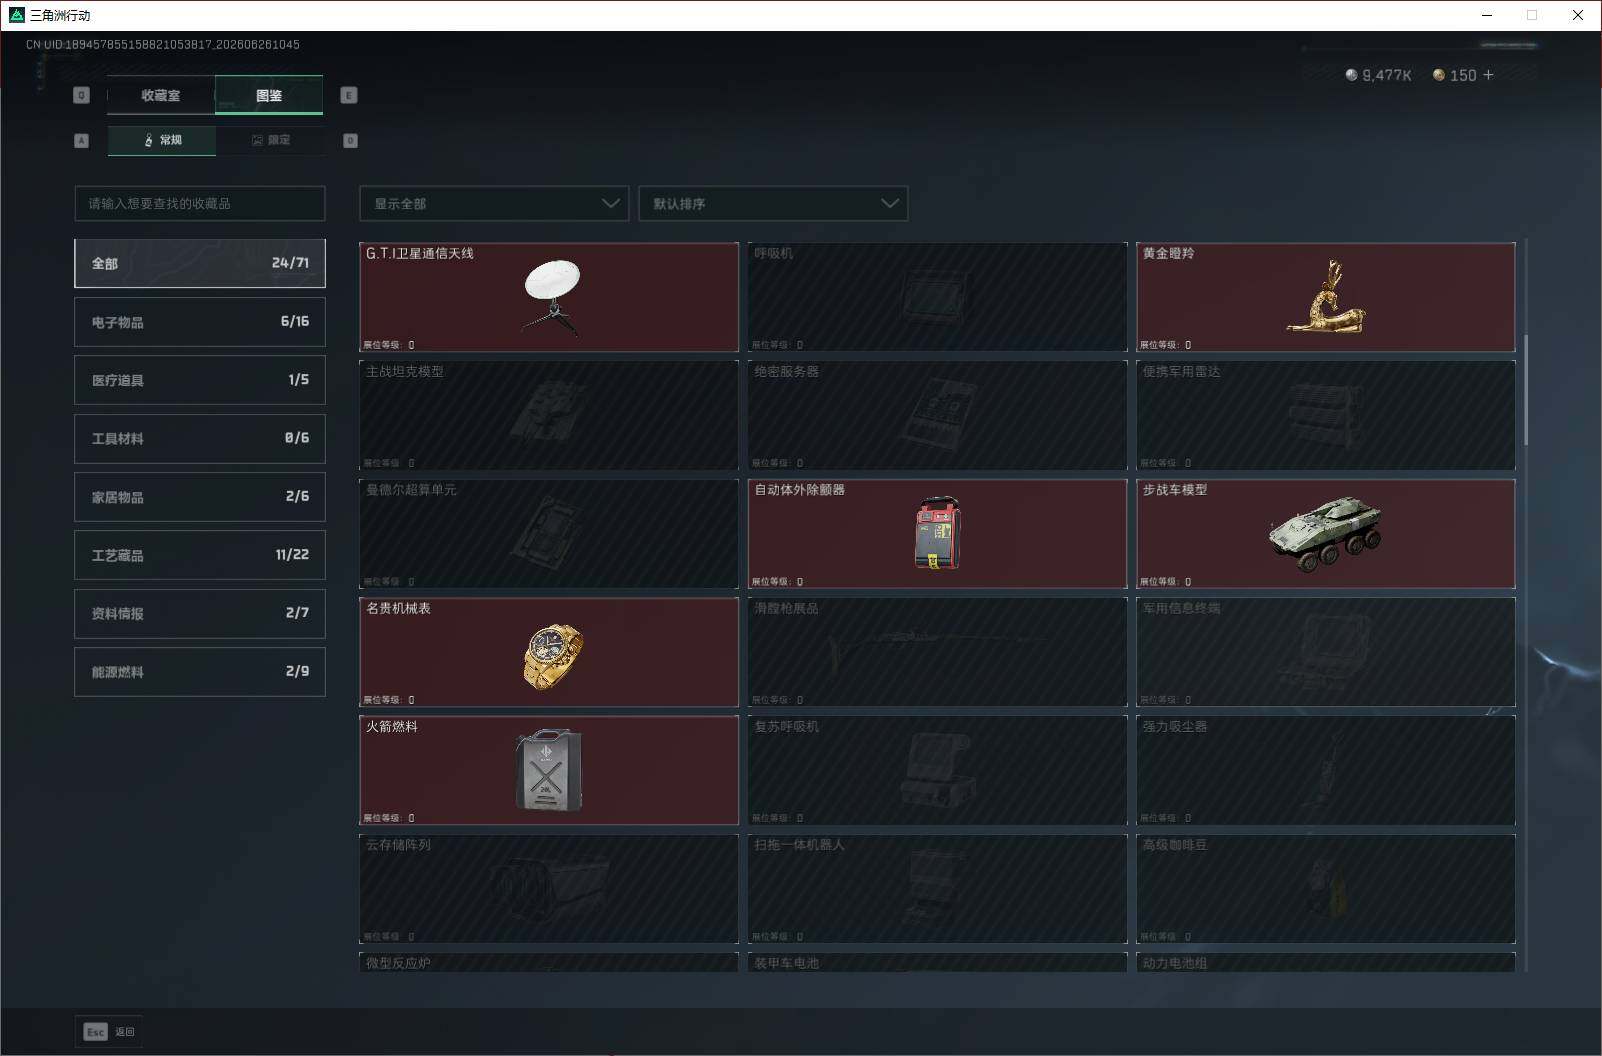
Task: Click the collectible search input field
Action: pos(200,203)
